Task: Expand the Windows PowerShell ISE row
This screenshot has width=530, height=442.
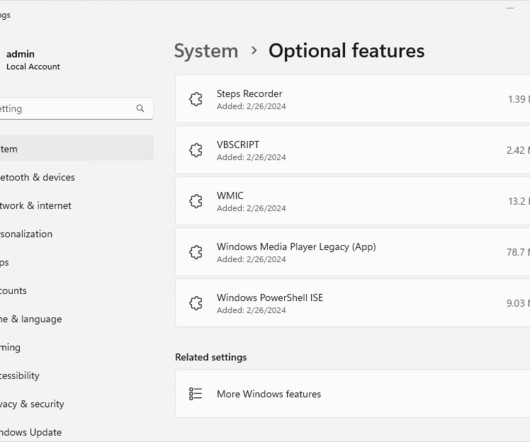Action: (353, 303)
